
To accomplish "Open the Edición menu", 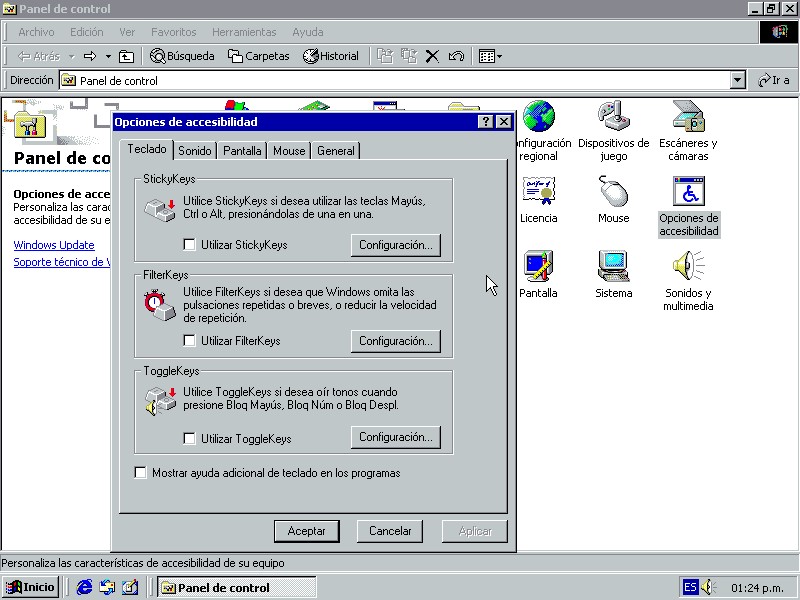I will tap(87, 32).
